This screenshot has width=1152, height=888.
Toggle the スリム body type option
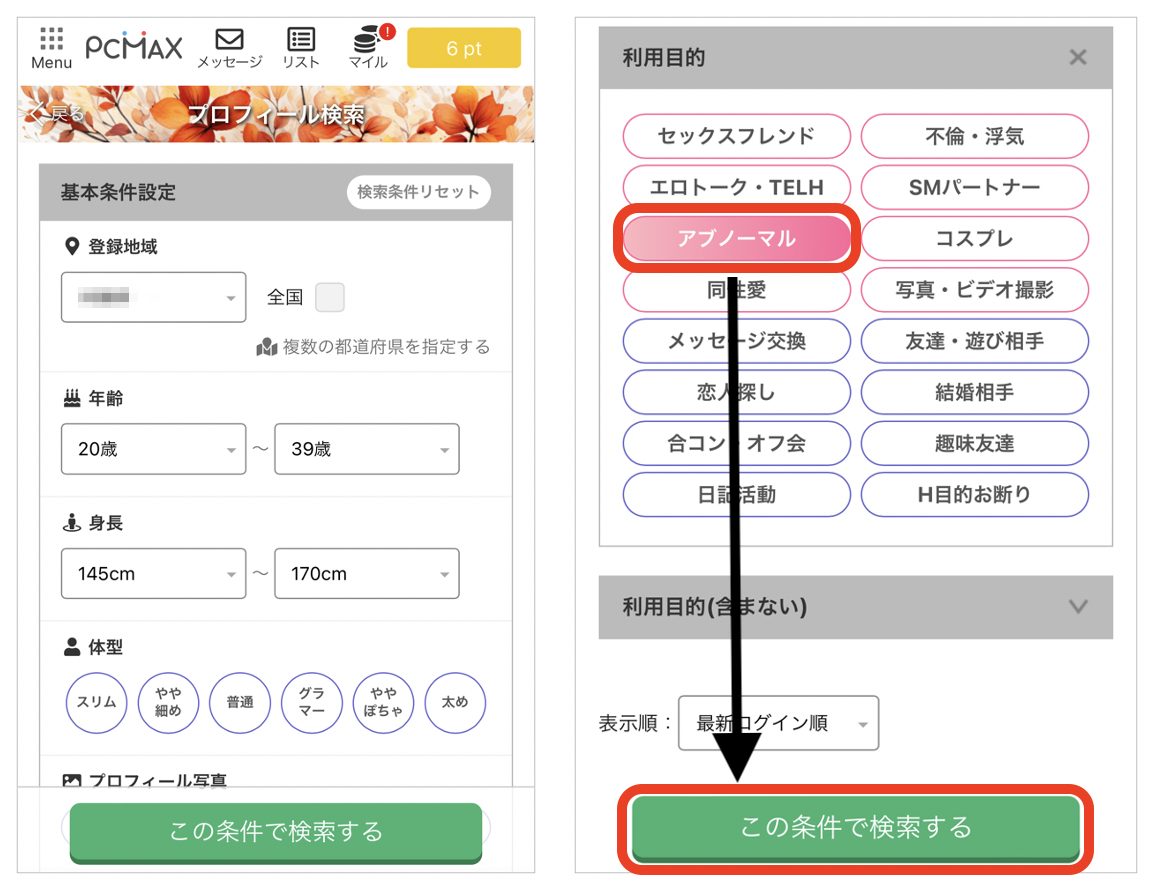pyautogui.click(x=96, y=702)
